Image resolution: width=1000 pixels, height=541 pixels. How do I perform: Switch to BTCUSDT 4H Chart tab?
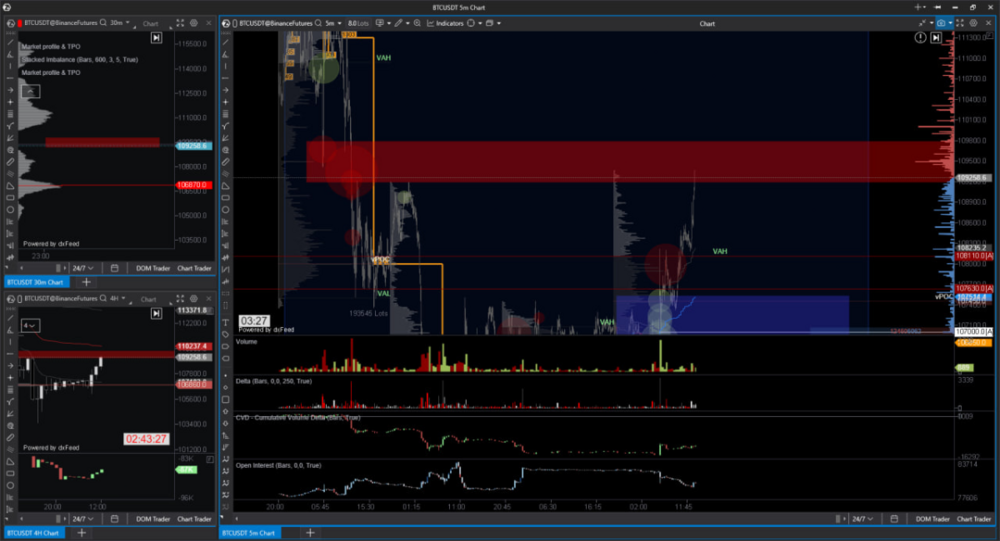33,533
